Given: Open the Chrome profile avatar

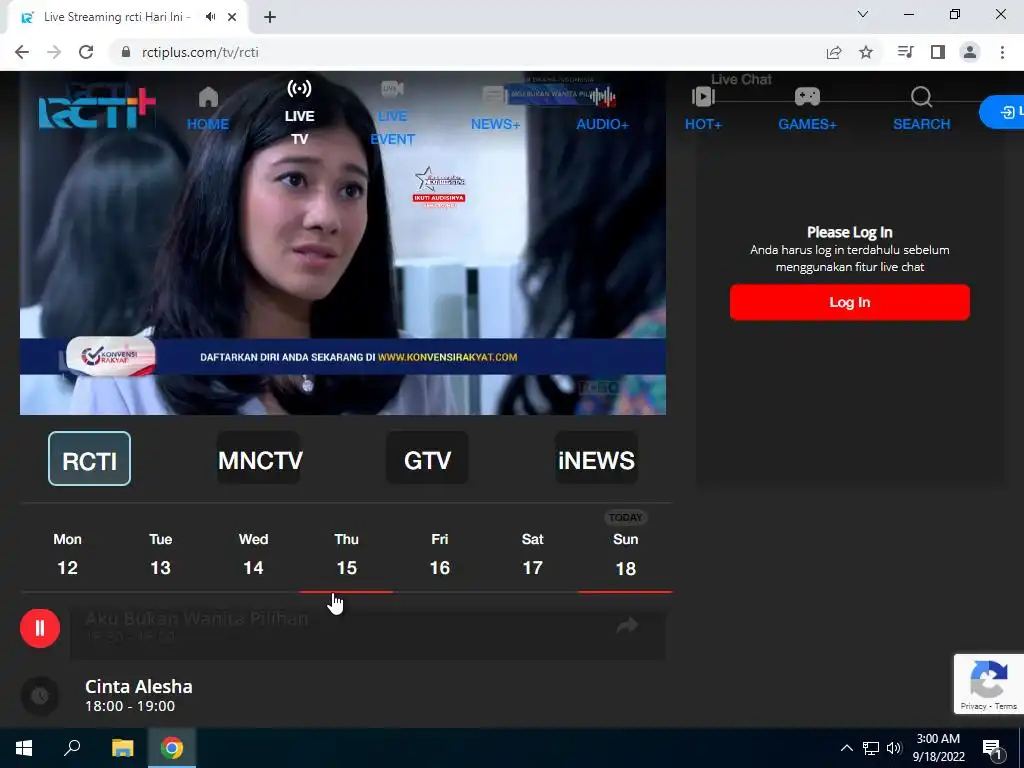Looking at the screenshot, I should coord(970,52).
